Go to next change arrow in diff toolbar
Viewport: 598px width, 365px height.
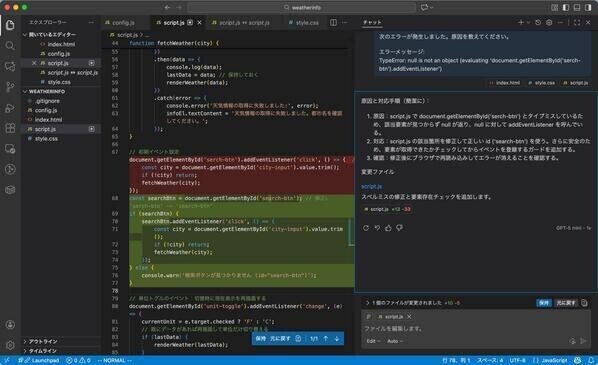pos(337,338)
